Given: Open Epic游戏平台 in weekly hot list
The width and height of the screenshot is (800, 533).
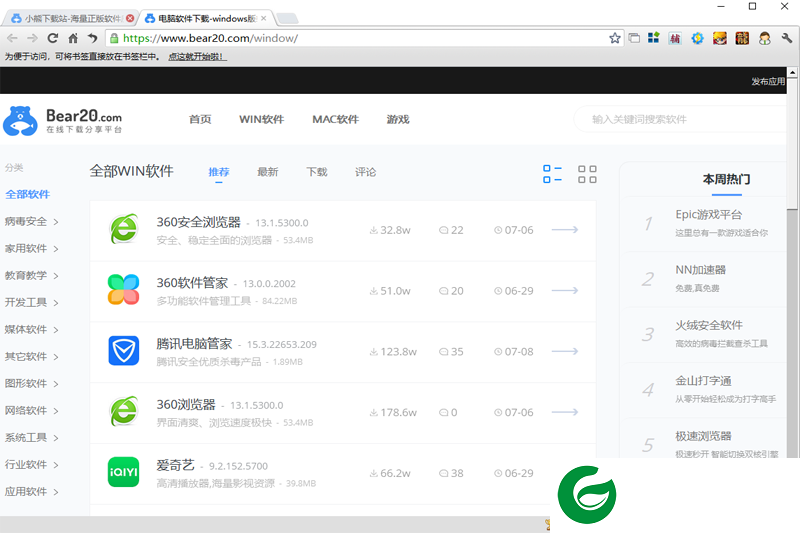Looking at the screenshot, I should (x=709, y=215).
